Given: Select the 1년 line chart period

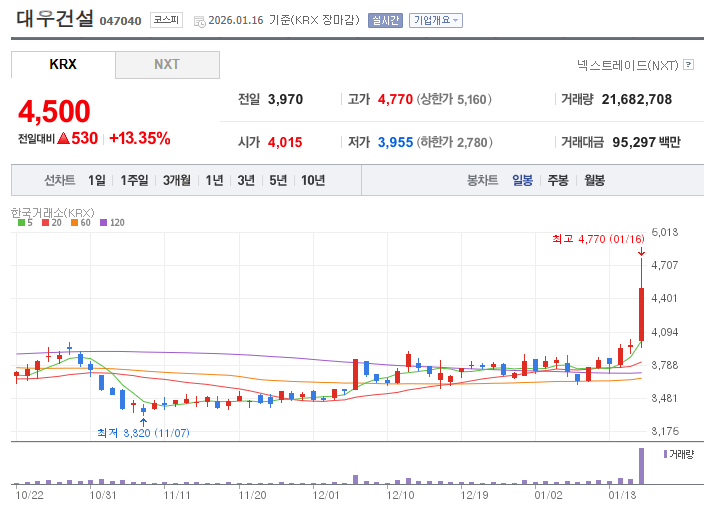Looking at the screenshot, I should [x=214, y=180].
